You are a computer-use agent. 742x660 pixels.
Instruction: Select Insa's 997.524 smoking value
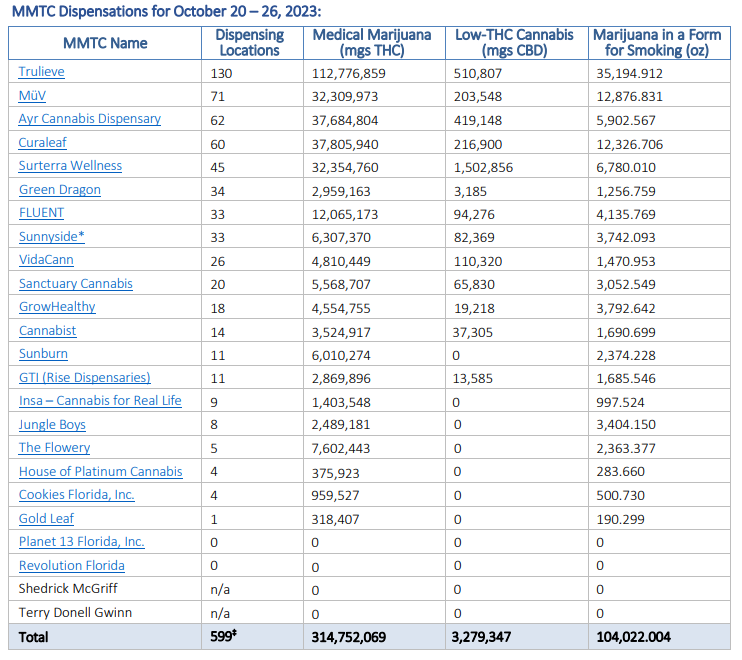(620, 403)
